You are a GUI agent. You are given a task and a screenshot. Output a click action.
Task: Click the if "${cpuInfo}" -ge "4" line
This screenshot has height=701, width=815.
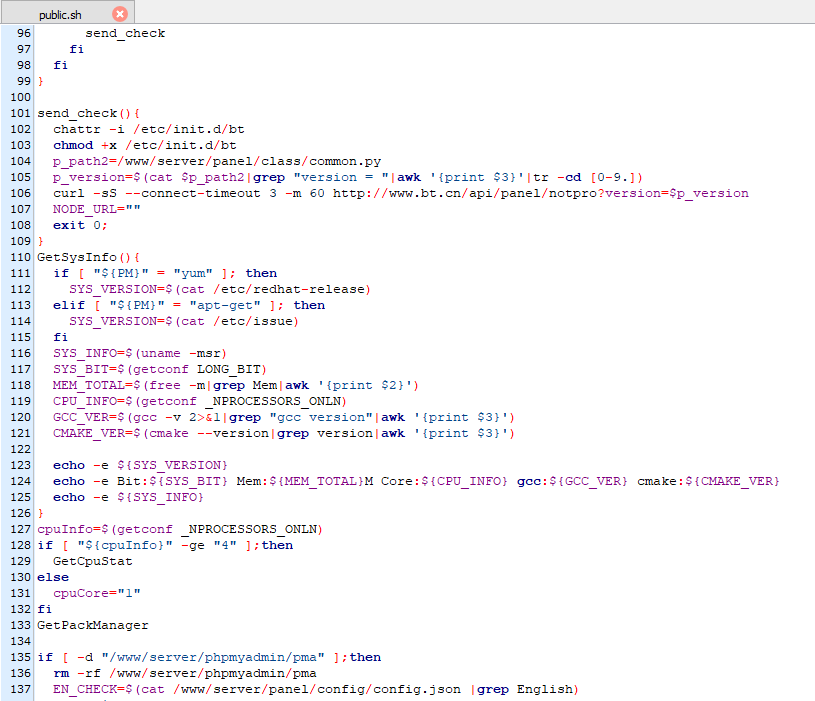165,546
